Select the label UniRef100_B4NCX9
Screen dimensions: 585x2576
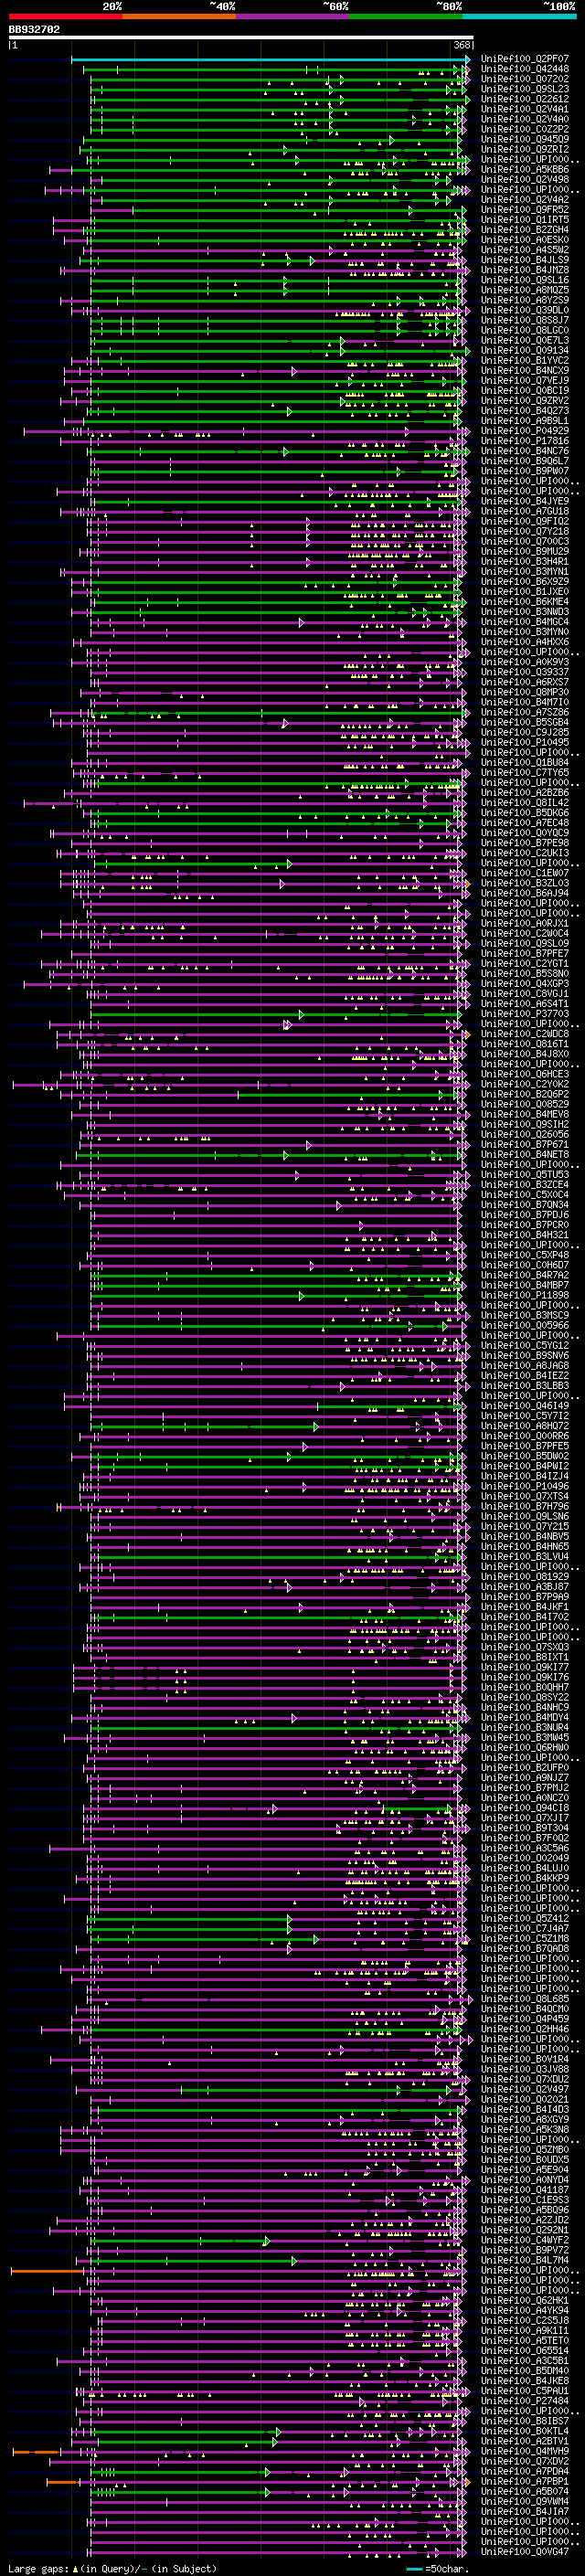point(524,370)
